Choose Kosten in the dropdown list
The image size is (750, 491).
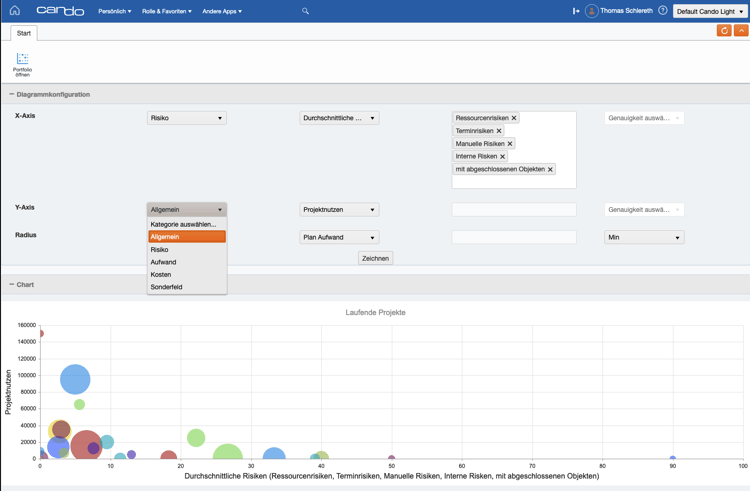pyautogui.click(x=187, y=274)
